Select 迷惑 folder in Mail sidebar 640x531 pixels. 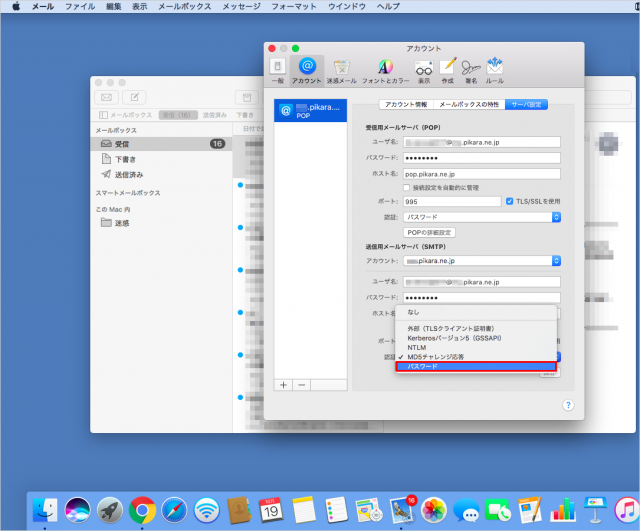161,223
